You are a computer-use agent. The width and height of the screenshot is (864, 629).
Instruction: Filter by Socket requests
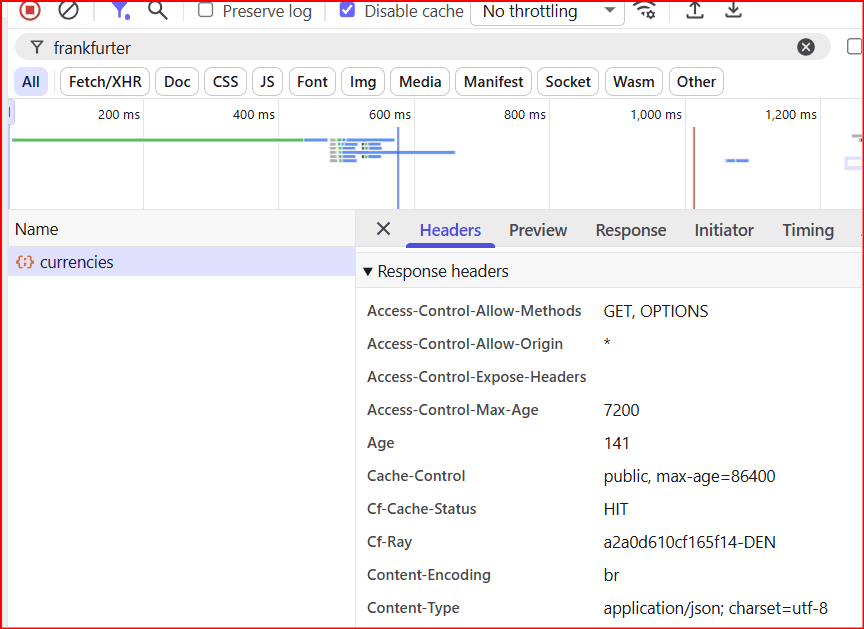tap(568, 82)
